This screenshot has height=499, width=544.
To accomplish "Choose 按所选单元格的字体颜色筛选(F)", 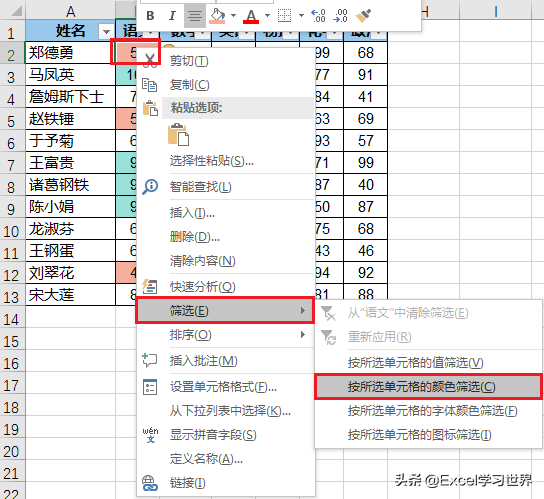I will 433,411.
